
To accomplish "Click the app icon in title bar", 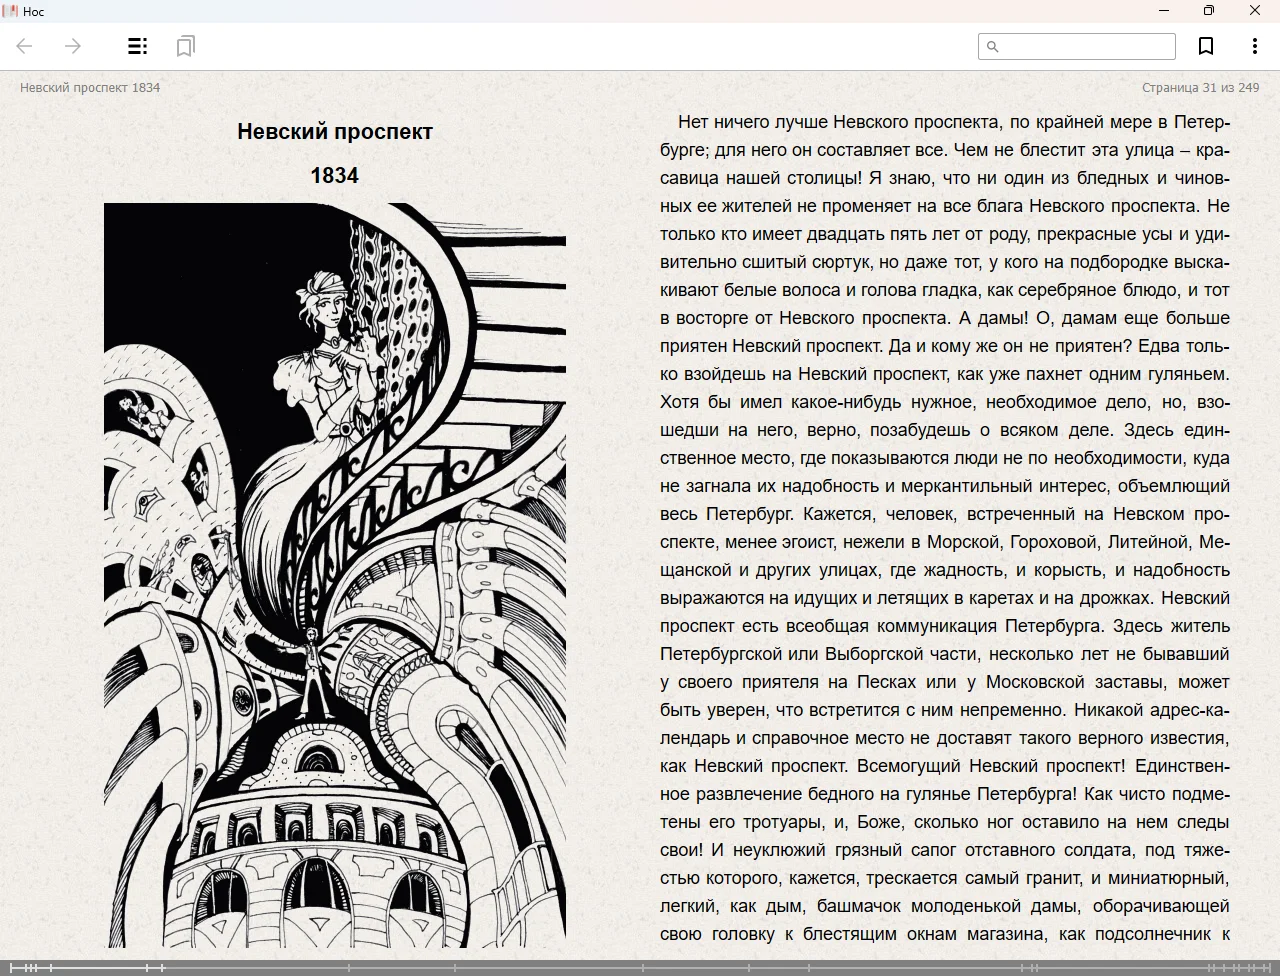I will tap(11, 11).
